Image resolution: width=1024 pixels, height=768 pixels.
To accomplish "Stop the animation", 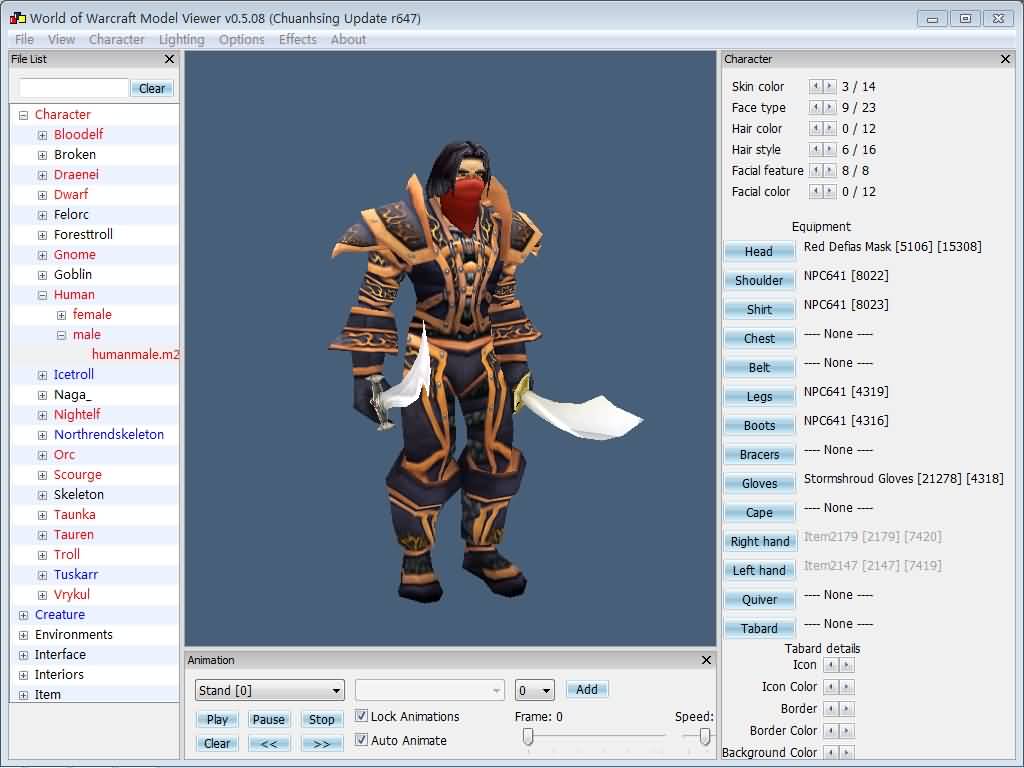I will click(322, 720).
